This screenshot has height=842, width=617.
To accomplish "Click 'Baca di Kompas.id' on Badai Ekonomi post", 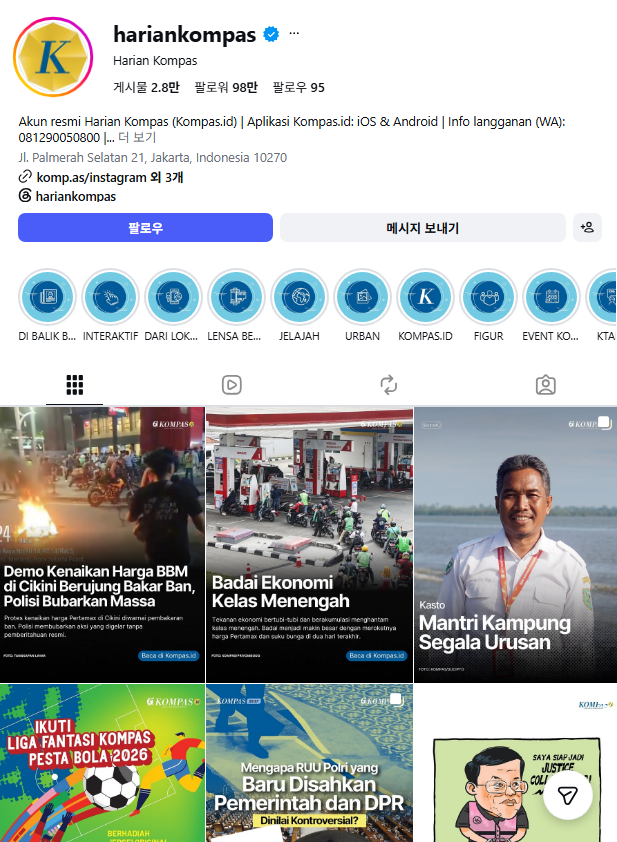I will pos(377,656).
